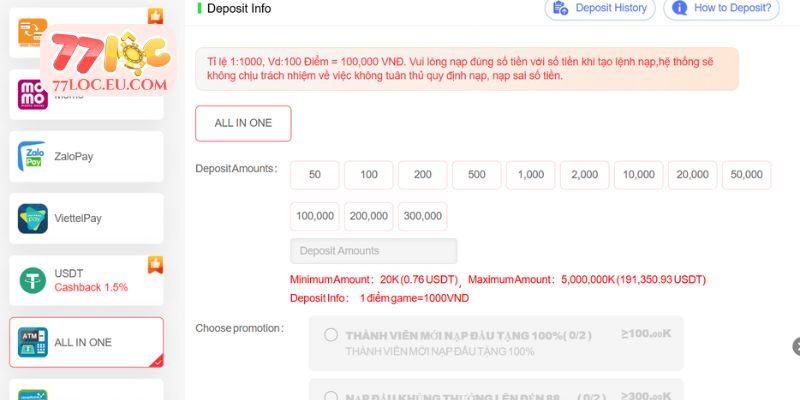Click the USDT Tether coin icon

tap(33, 280)
